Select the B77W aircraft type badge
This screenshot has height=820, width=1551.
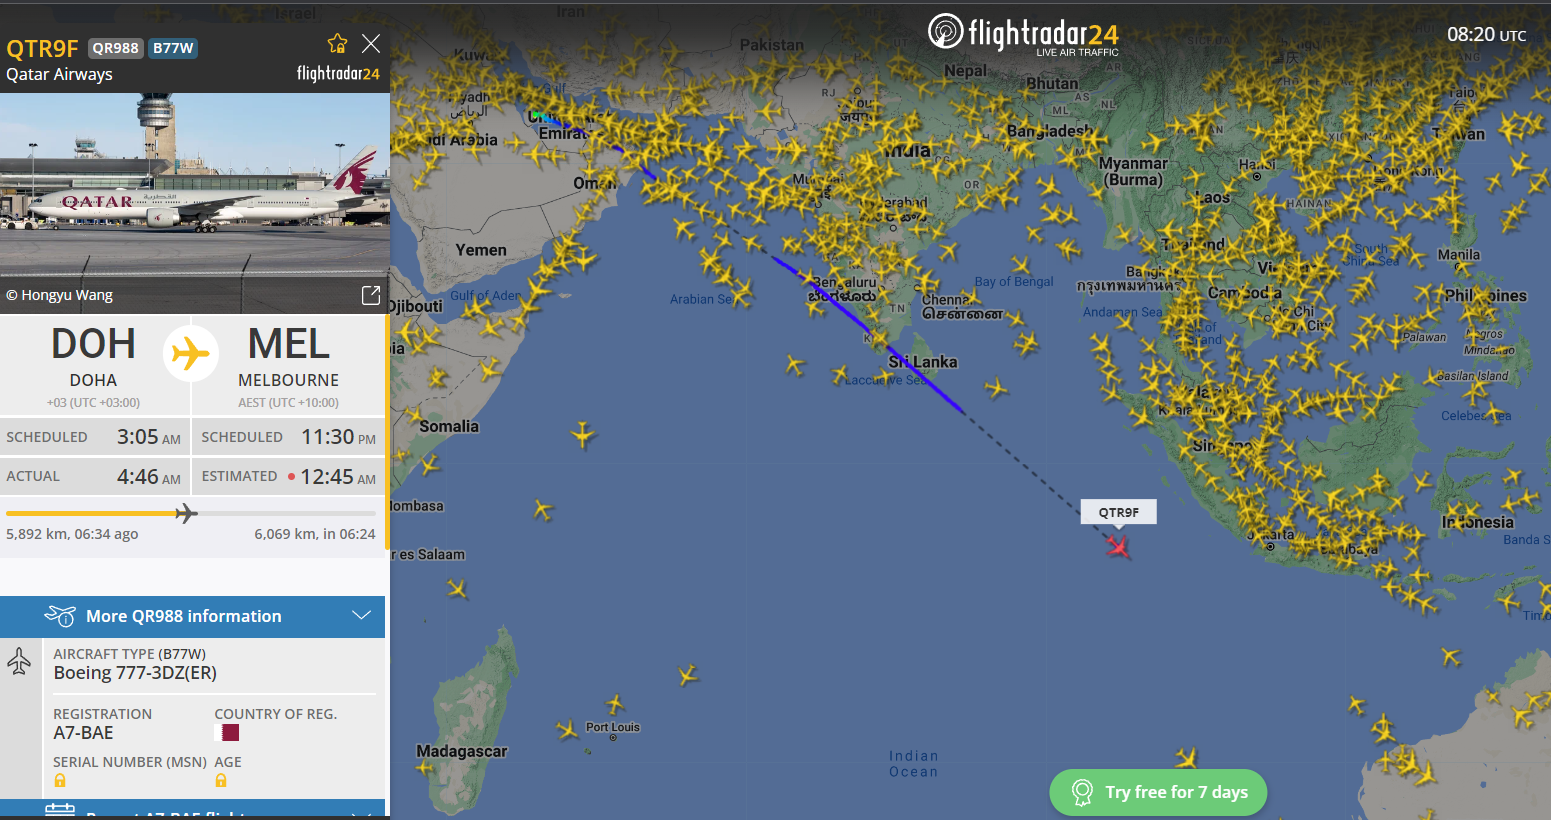tap(173, 48)
